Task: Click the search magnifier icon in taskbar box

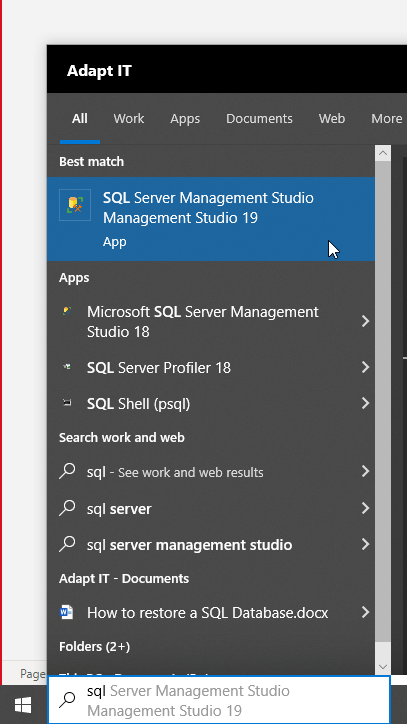Action: [67, 700]
